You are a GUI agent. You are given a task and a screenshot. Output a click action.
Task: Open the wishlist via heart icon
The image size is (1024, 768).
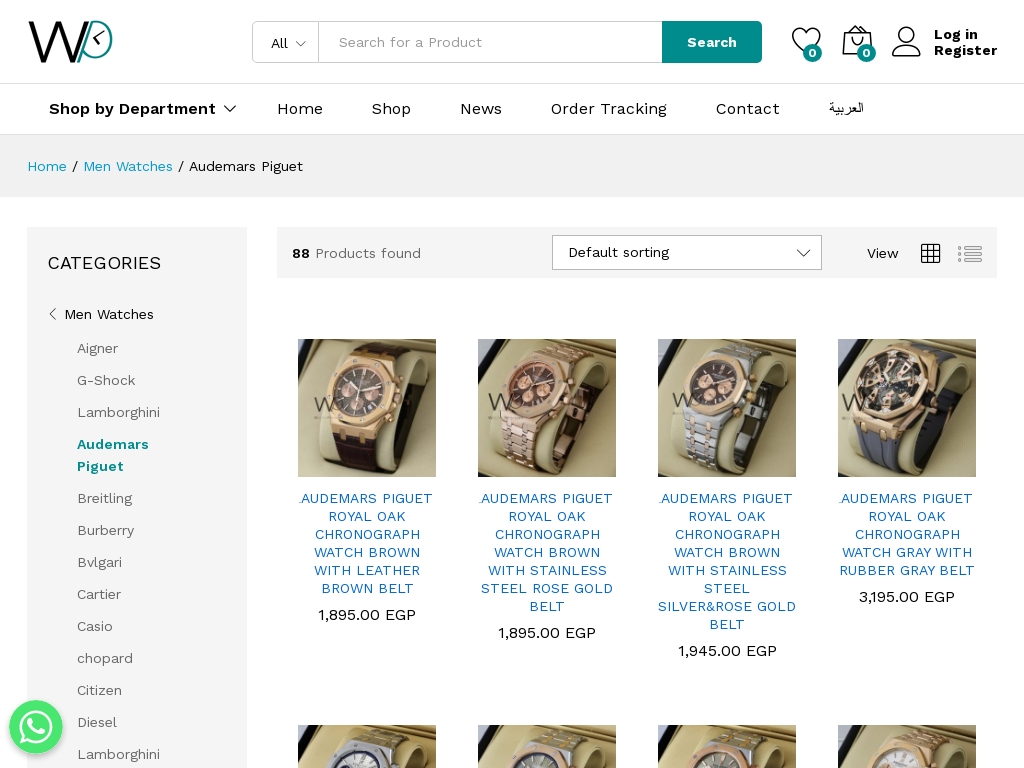806,41
